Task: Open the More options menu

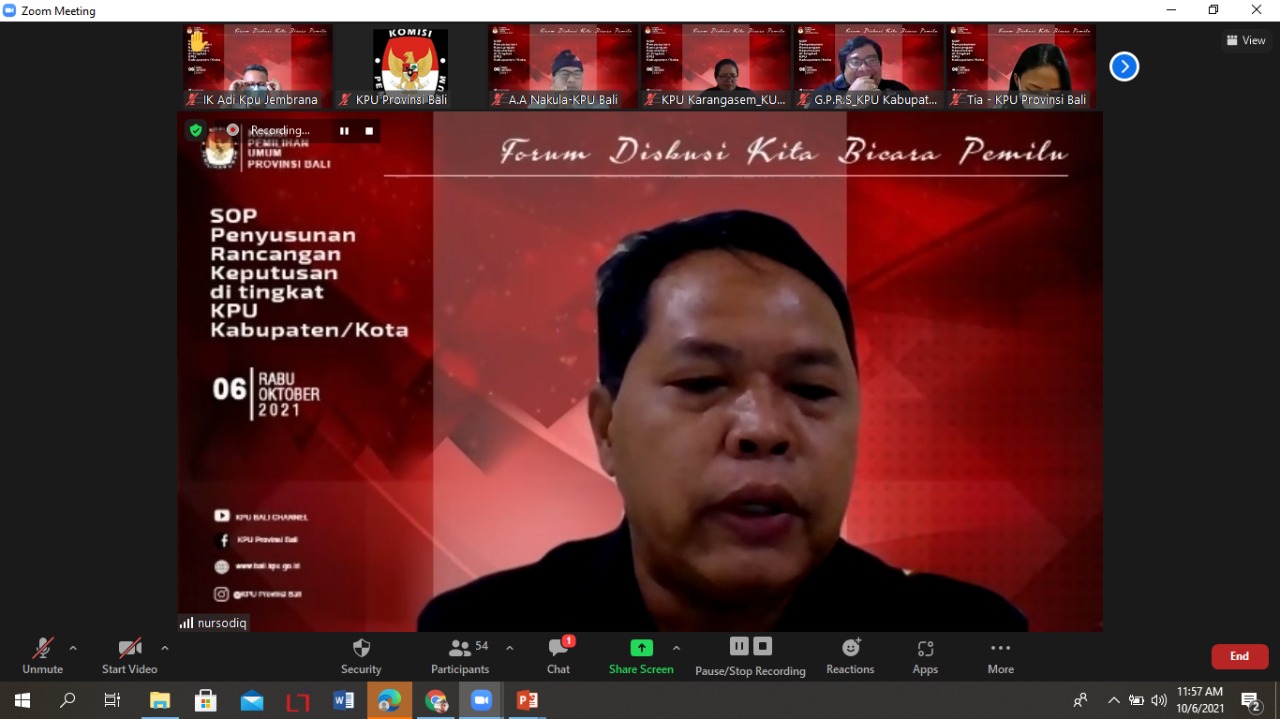Action: coord(1000,655)
